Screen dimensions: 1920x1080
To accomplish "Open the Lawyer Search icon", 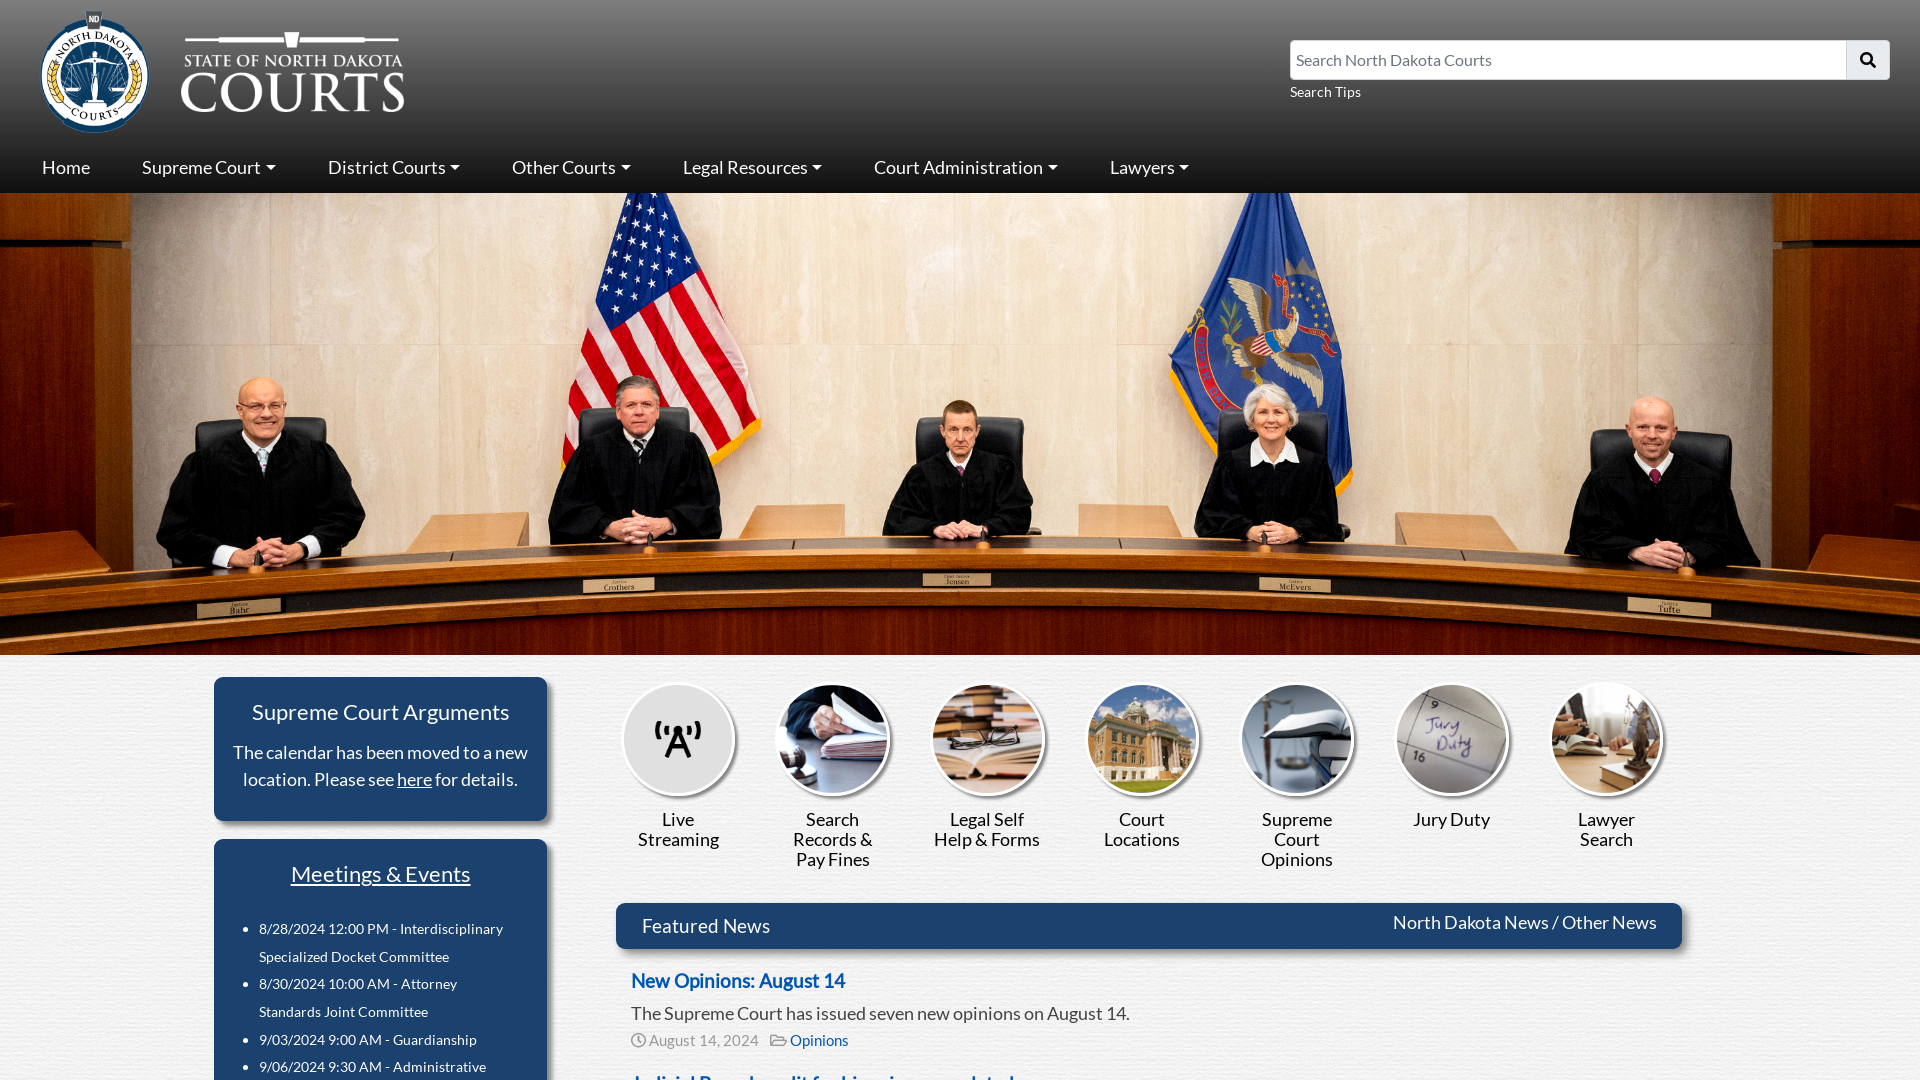I will tap(1606, 739).
